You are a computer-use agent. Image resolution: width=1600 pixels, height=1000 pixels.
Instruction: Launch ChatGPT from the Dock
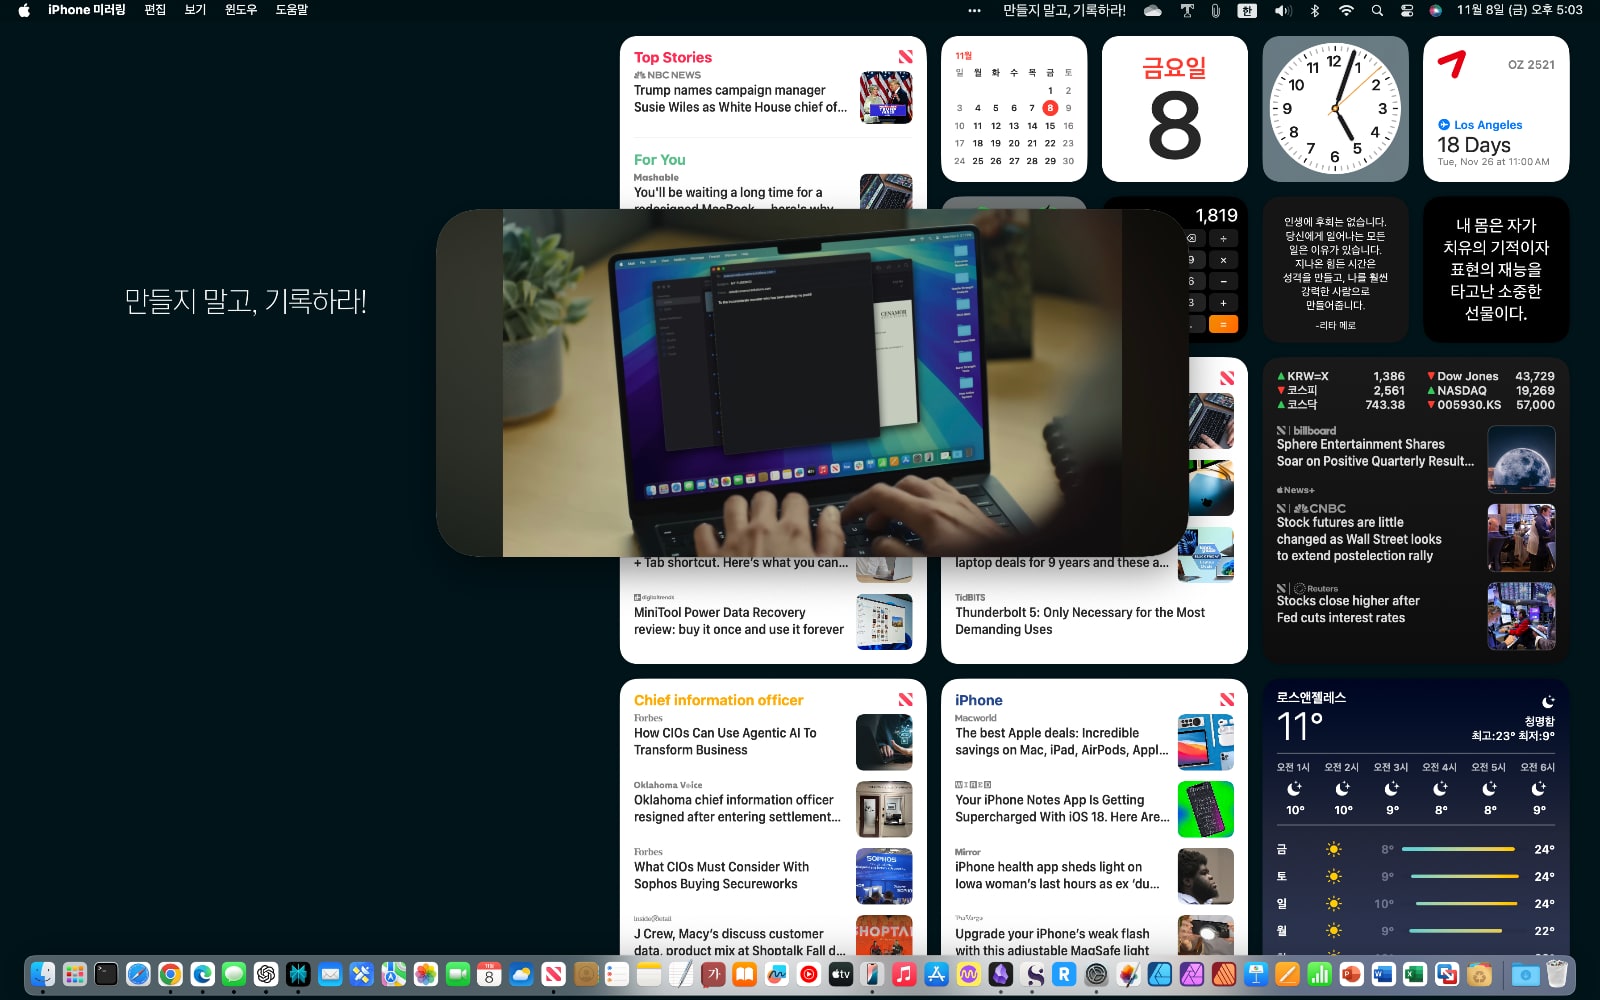tap(266, 974)
